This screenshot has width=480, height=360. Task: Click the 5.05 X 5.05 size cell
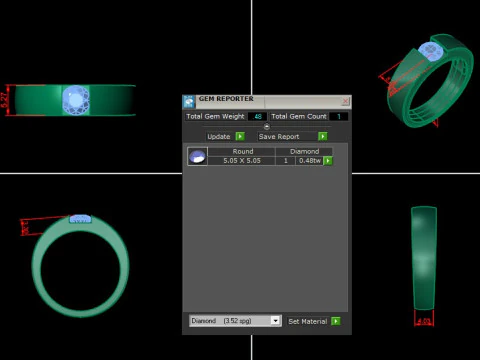[x=242, y=161]
